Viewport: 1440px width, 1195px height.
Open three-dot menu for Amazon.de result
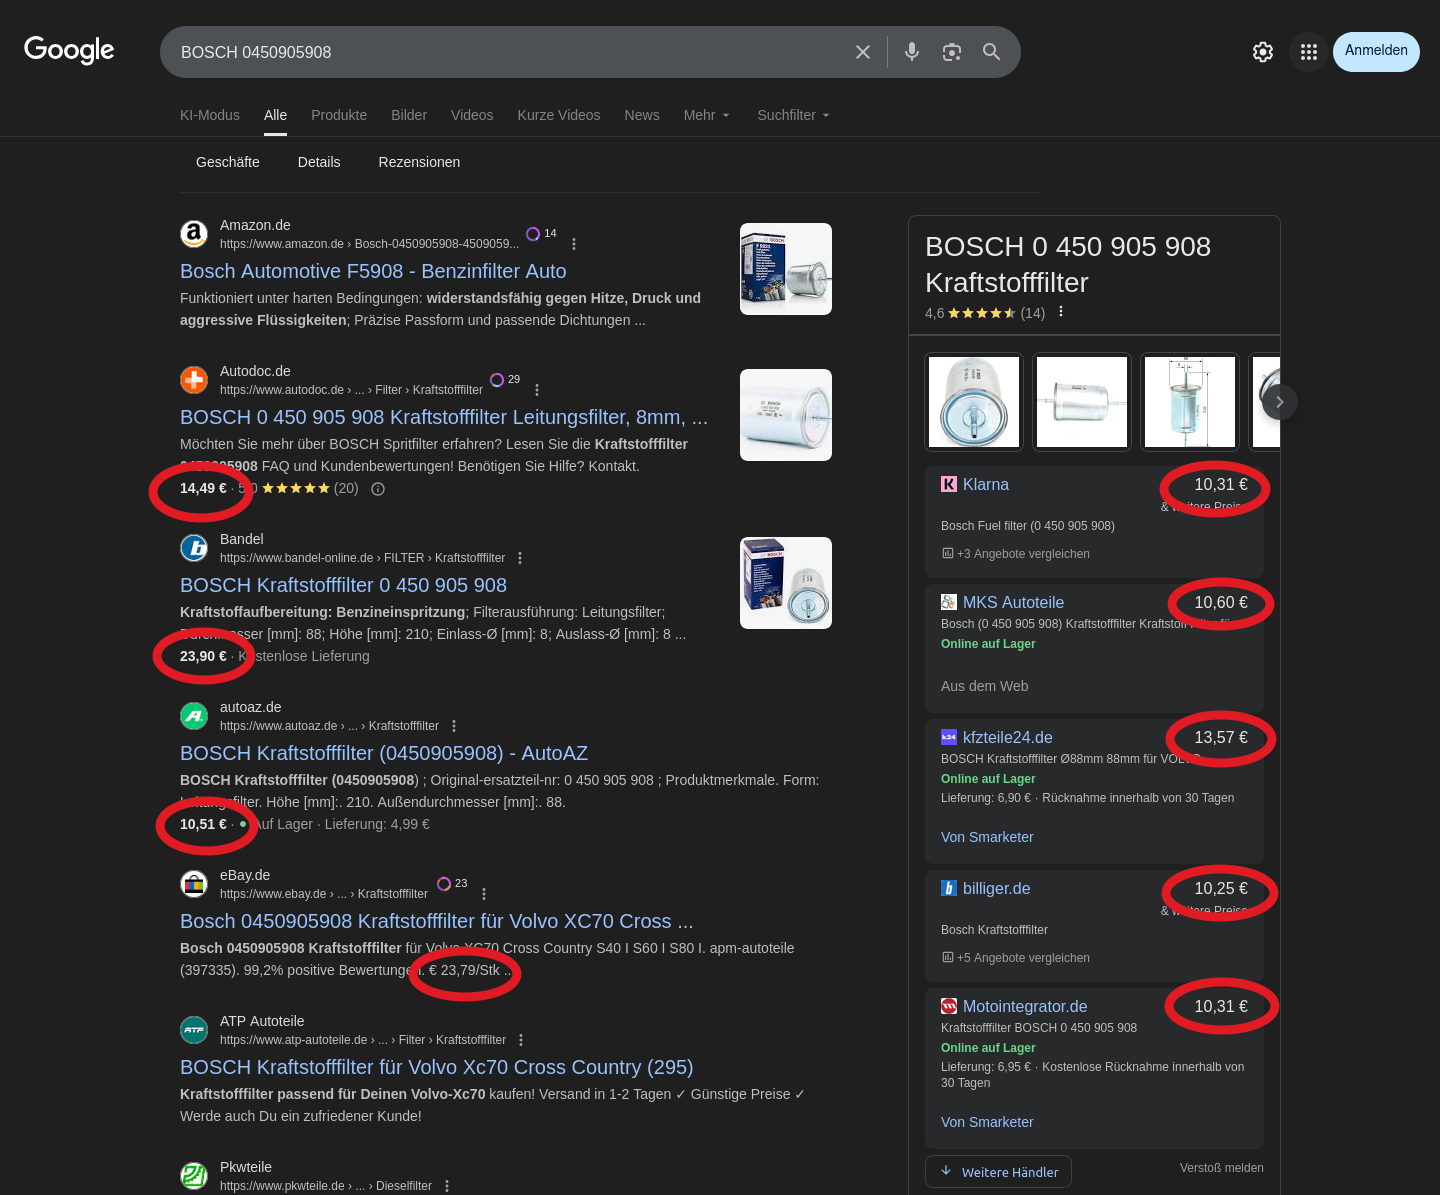(573, 244)
